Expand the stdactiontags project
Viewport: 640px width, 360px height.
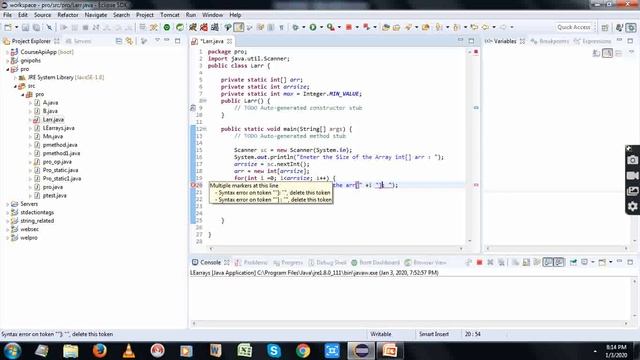pos(7,212)
